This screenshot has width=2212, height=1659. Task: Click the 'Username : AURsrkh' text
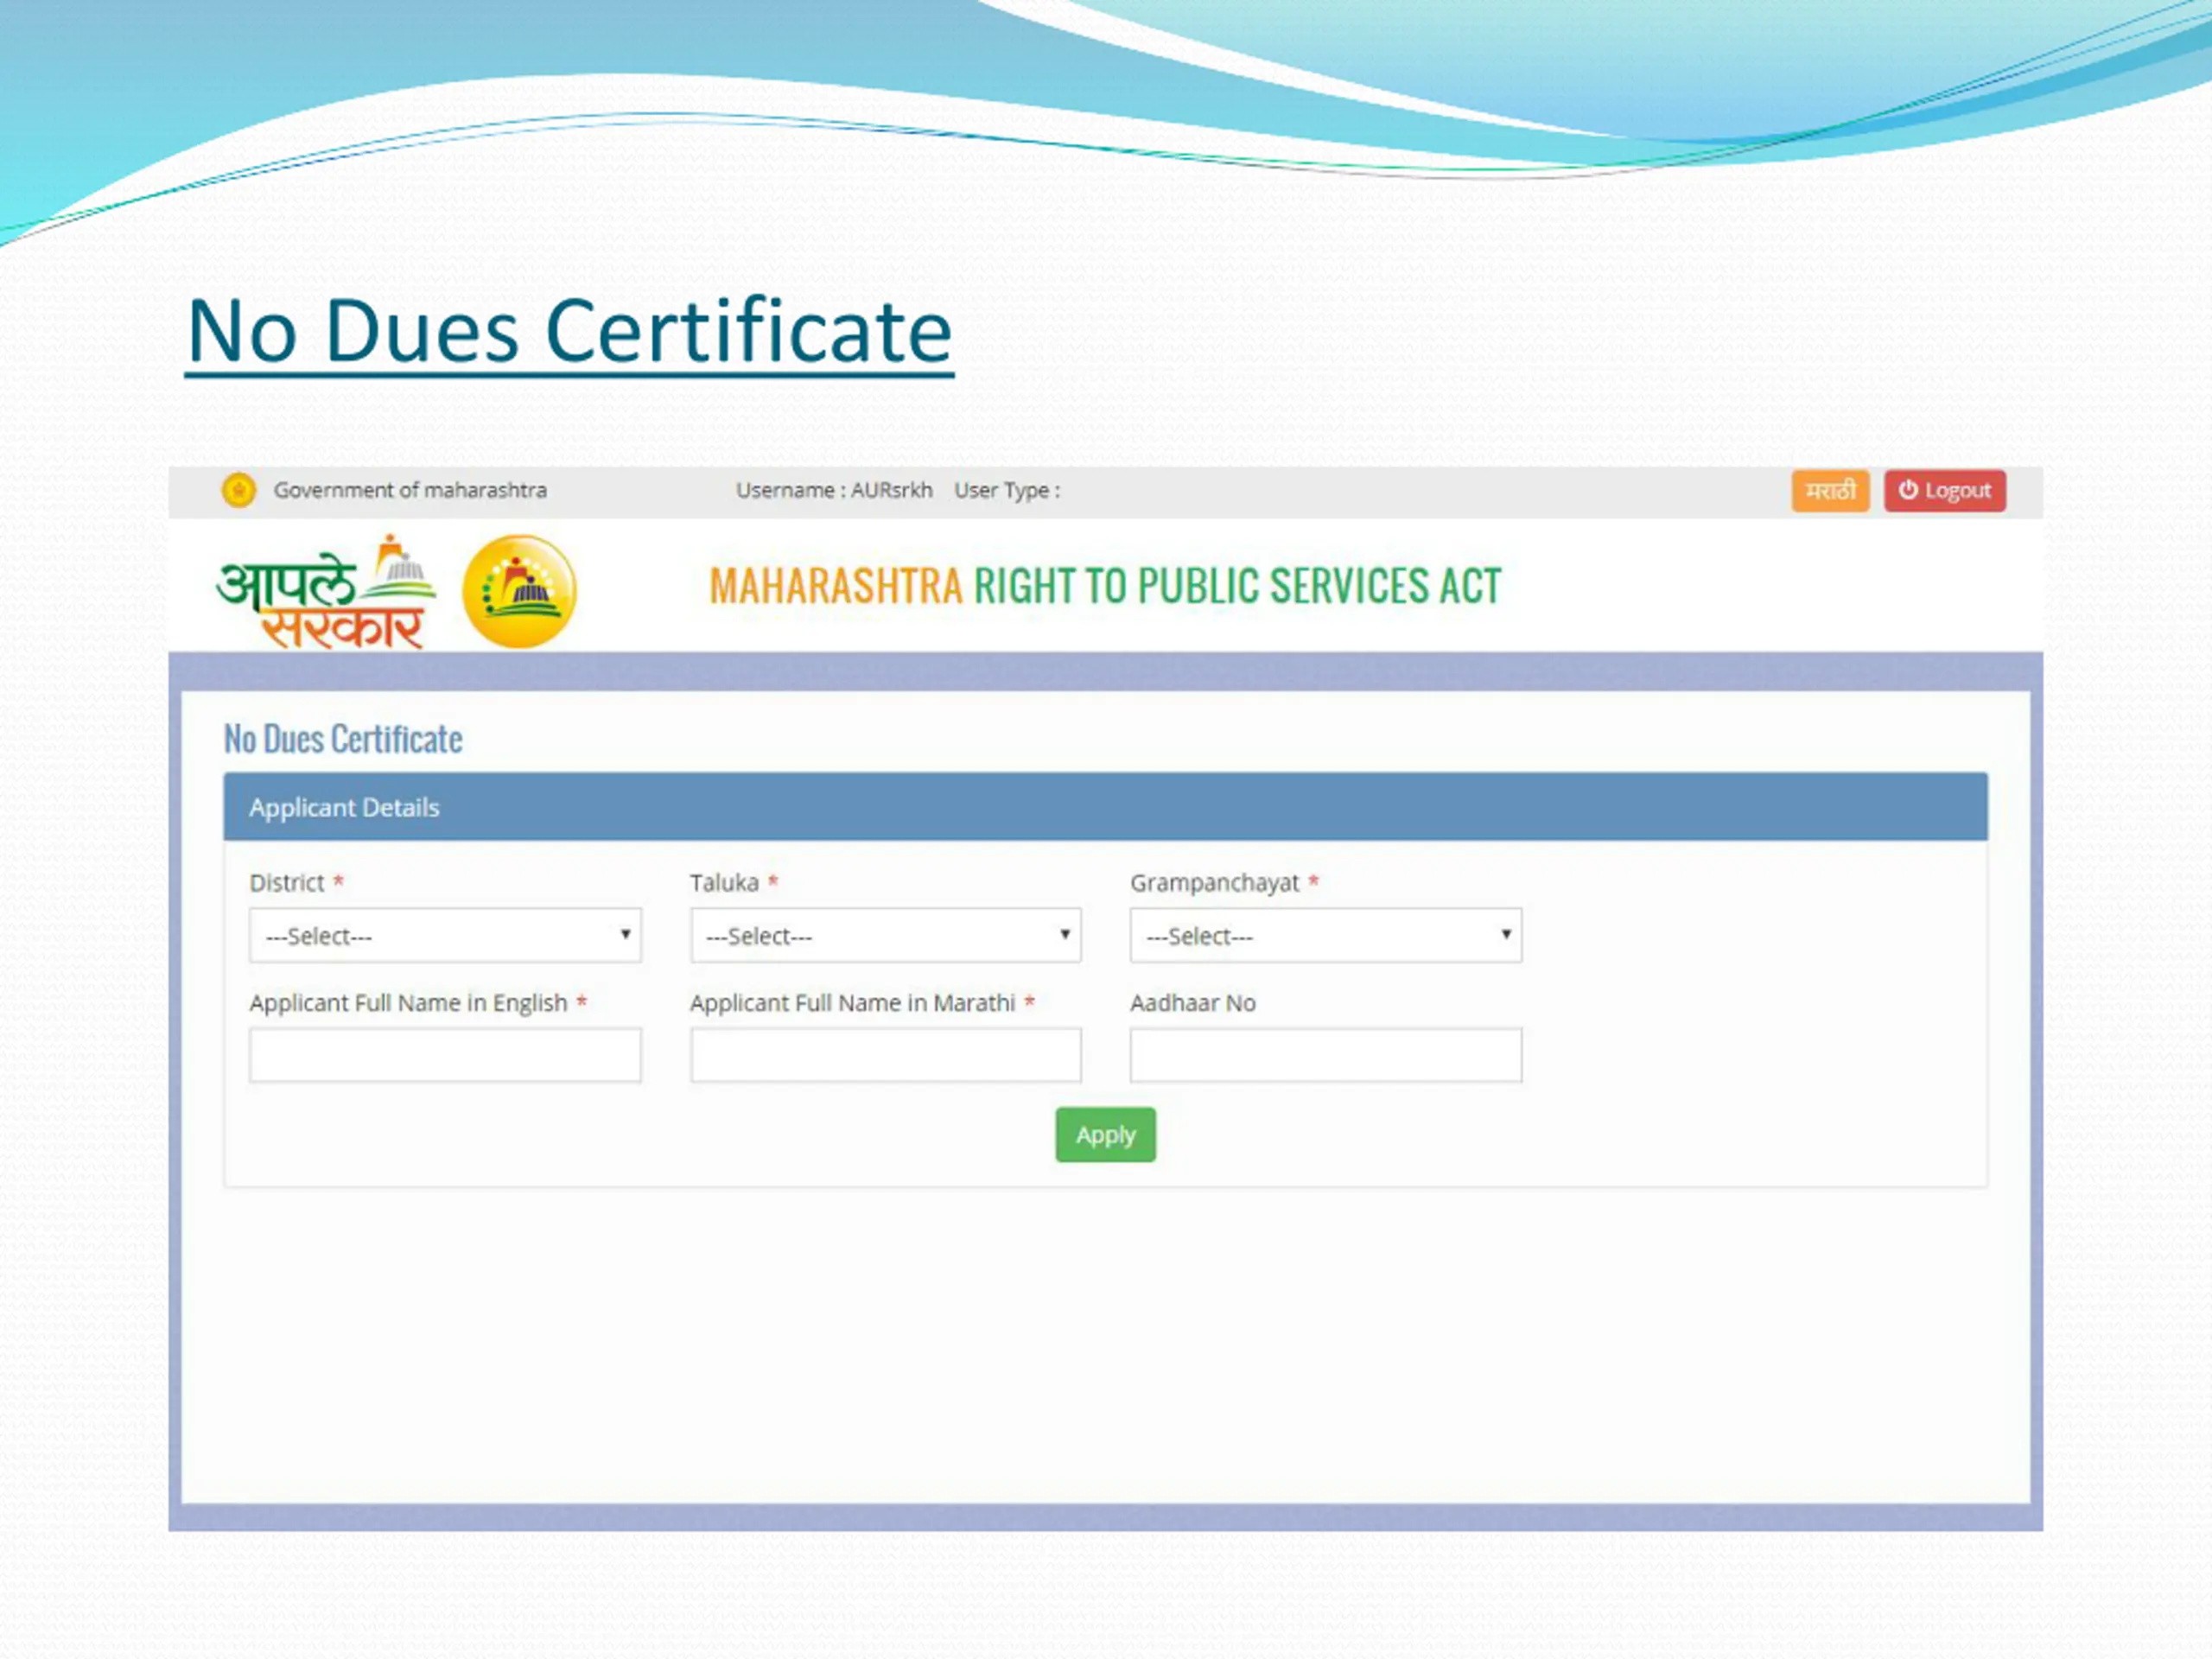tap(834, 490)
